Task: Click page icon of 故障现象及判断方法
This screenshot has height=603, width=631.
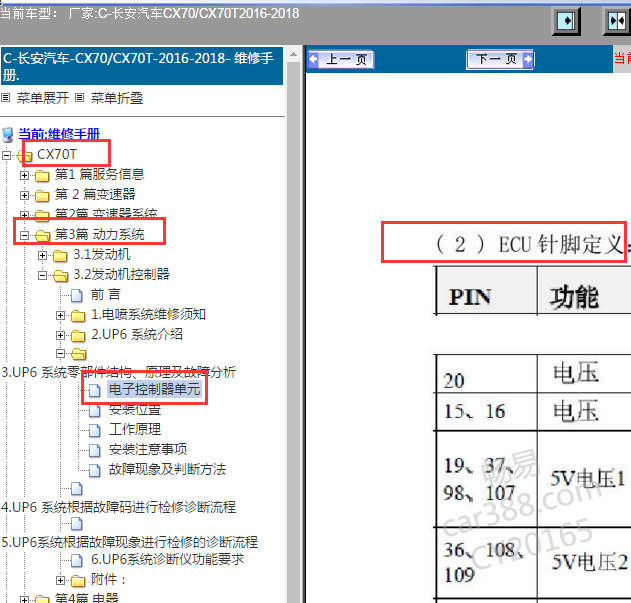Action: (95, 470)
